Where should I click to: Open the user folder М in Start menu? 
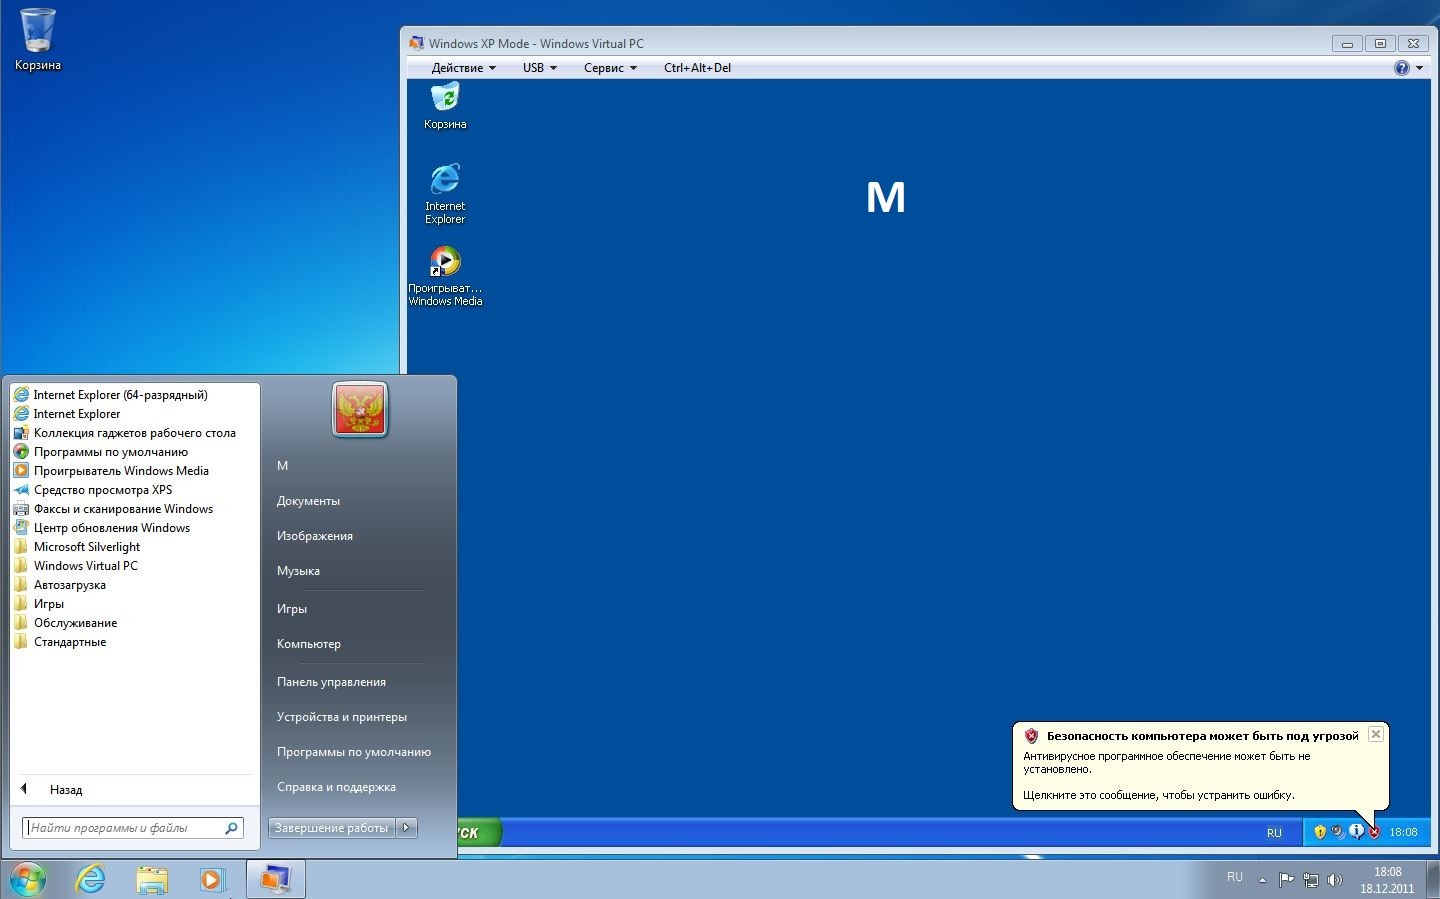coord(283,466)
